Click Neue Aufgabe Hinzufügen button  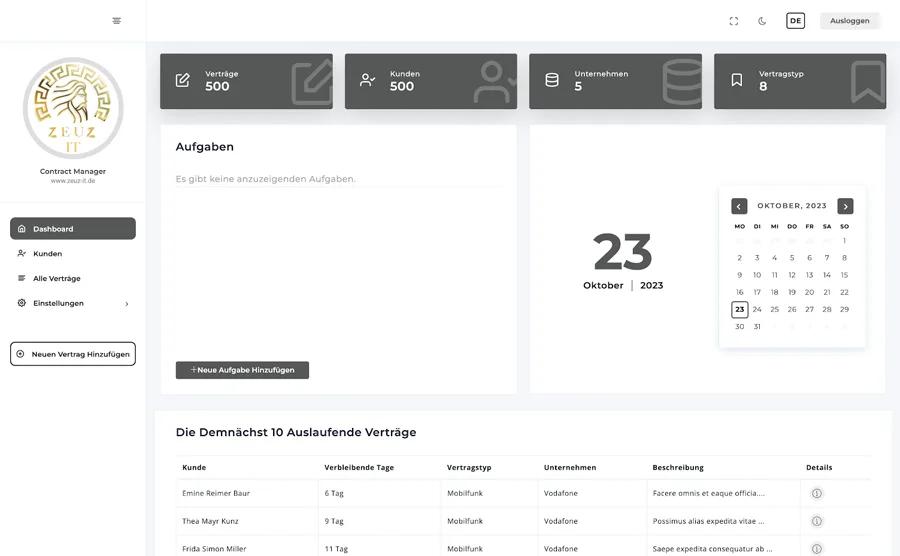242,370
